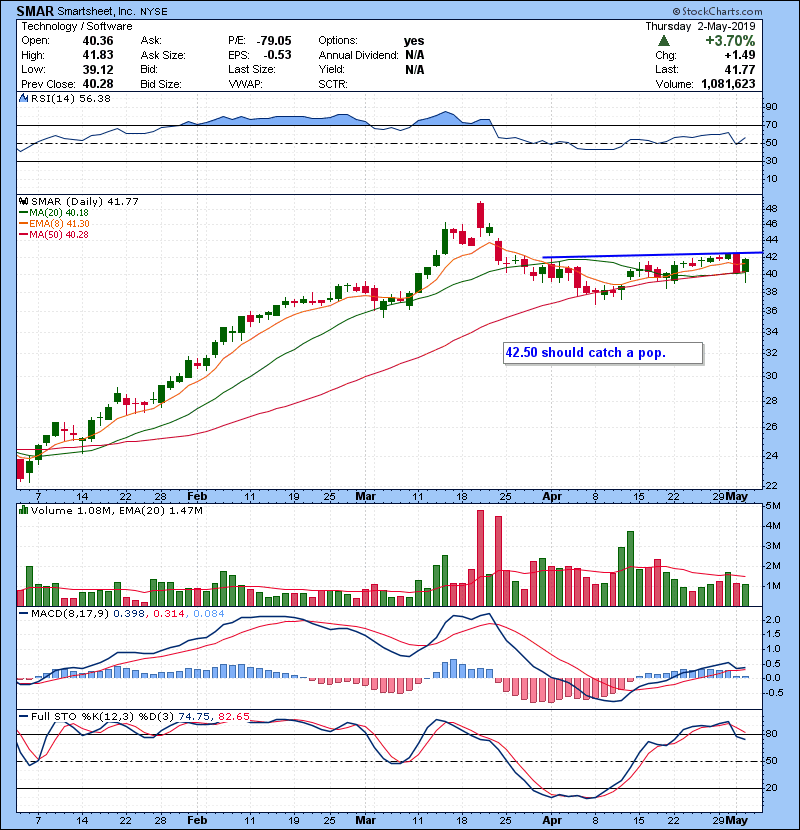Select the Chg value +1.49
The height and width of the screenshot is (830, 800).
coord(740,55)
